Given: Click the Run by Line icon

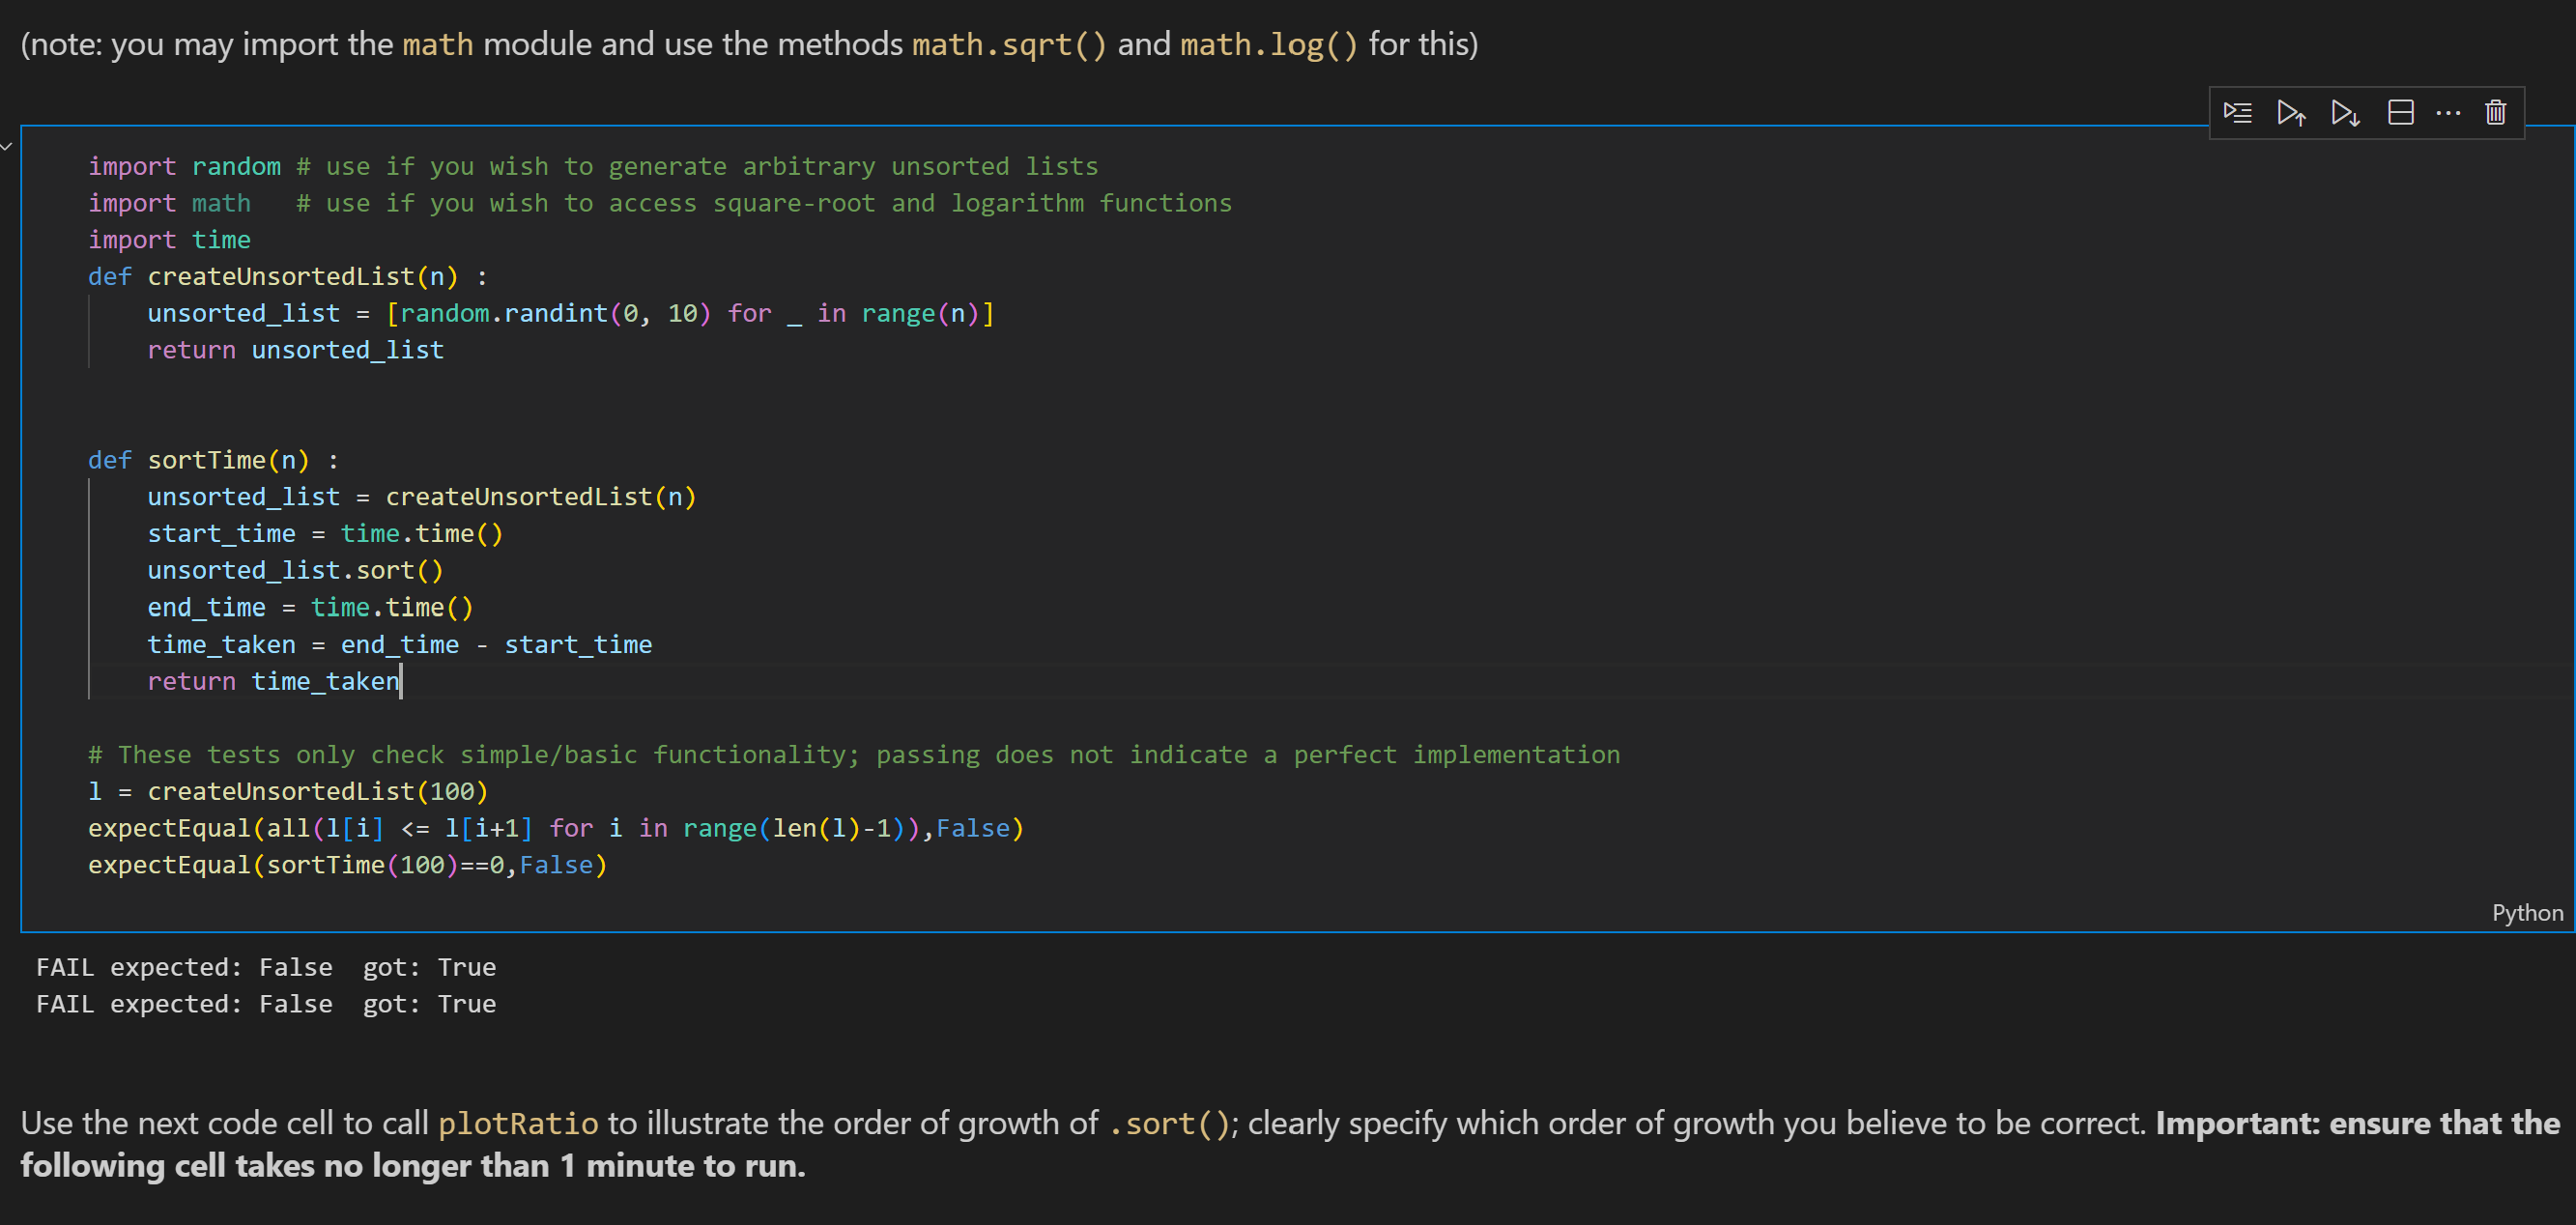Looking at the screenshot, I should coord(2237,112).
